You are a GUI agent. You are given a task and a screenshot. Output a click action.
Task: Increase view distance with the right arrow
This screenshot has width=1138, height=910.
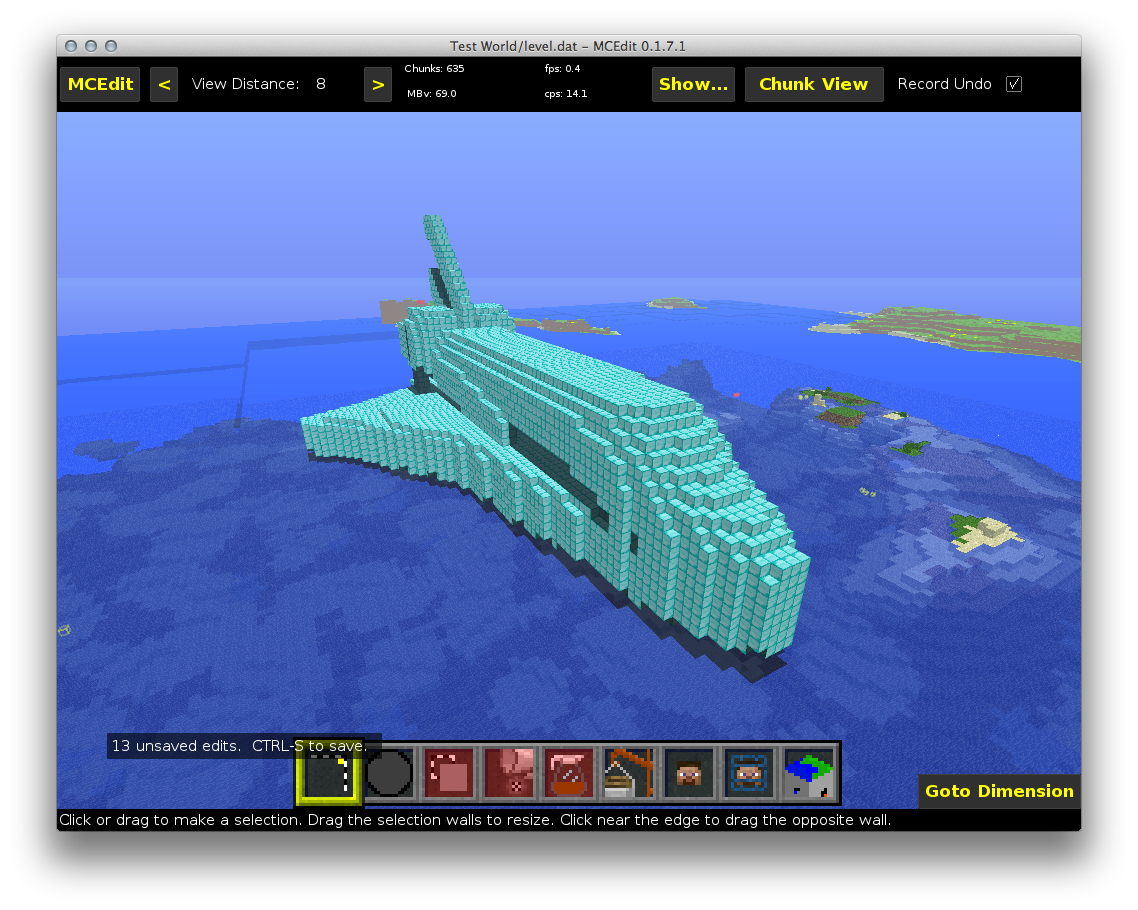pyautogui.click(x=377, y=84)
